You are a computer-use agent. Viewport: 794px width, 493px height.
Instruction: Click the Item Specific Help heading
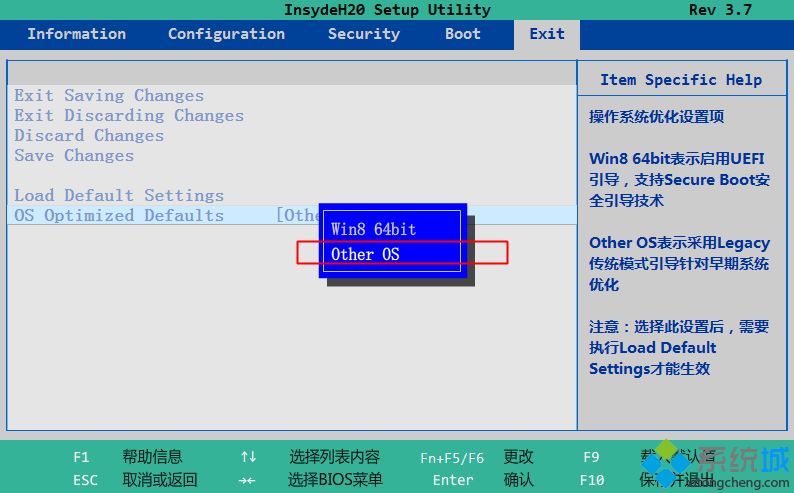click(681, 80)
